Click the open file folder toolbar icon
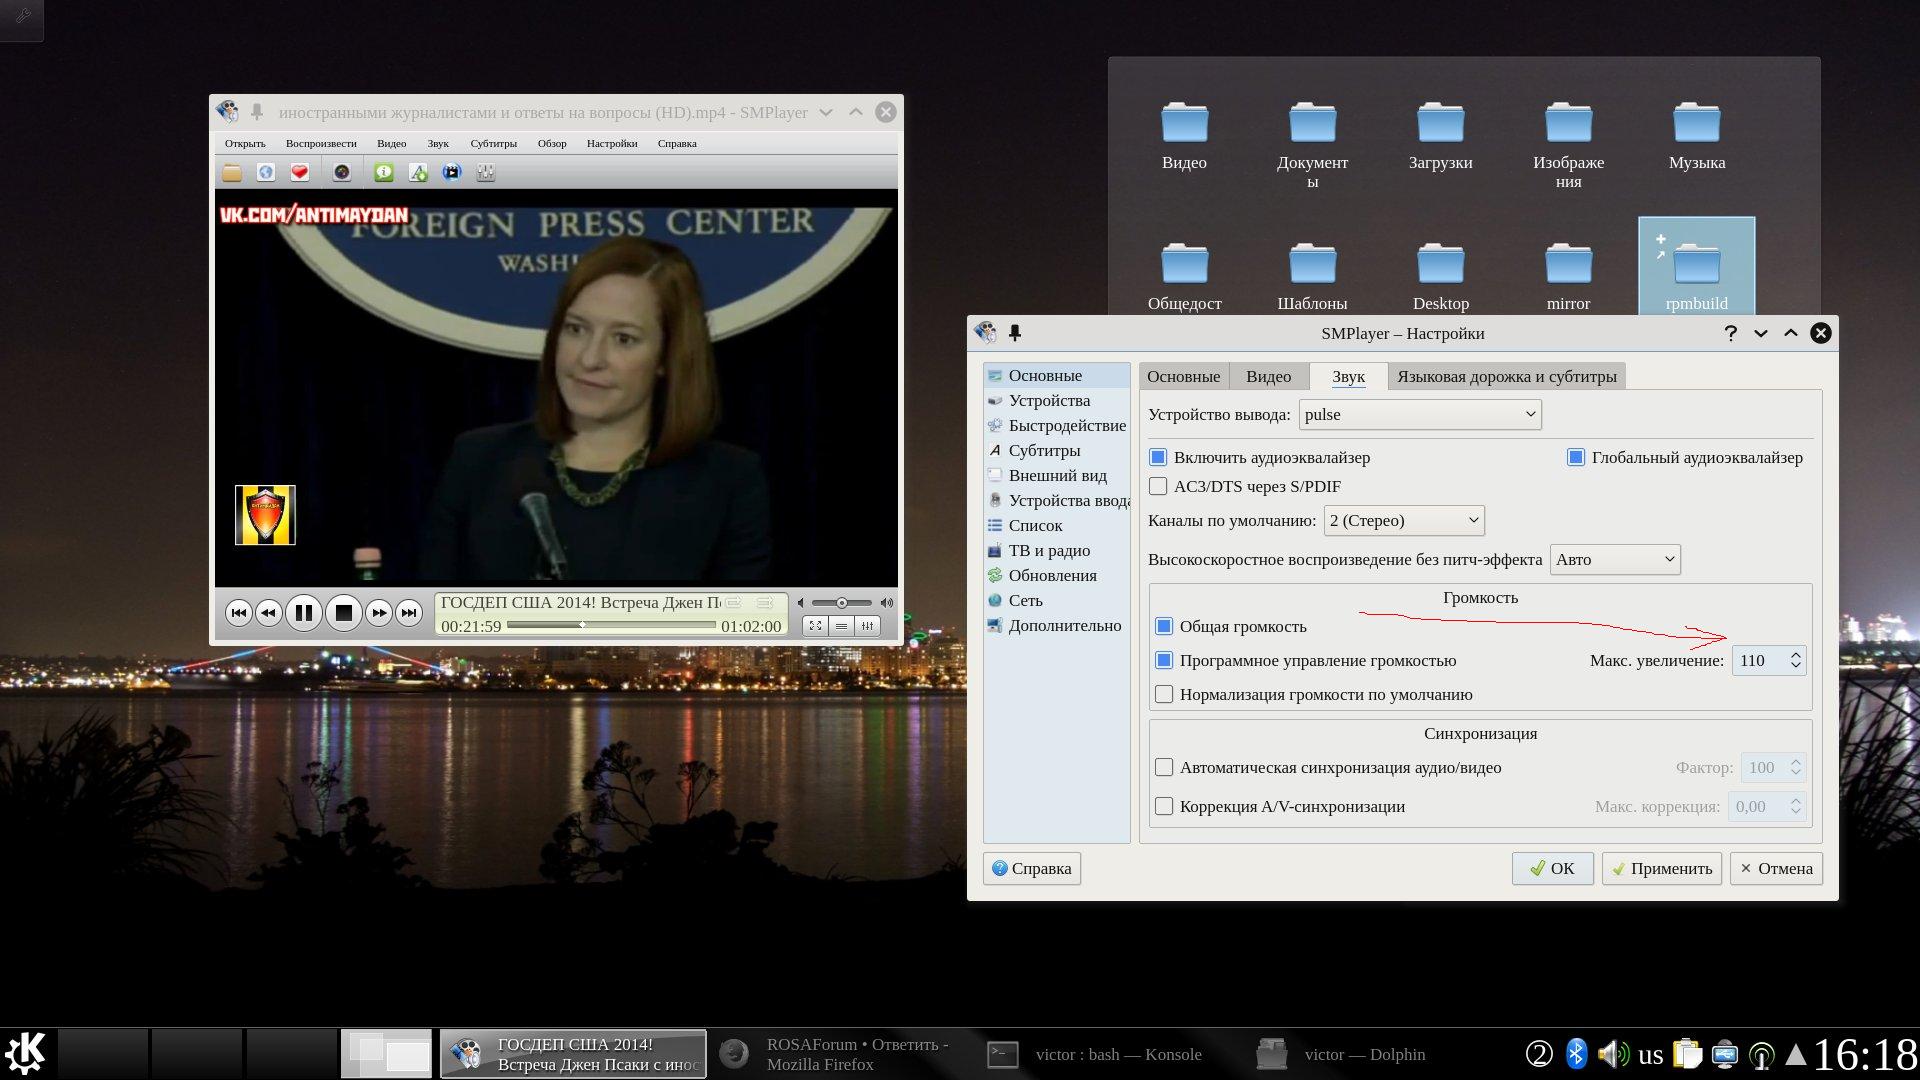1920x1080 pixels. [x=232, y=173]
